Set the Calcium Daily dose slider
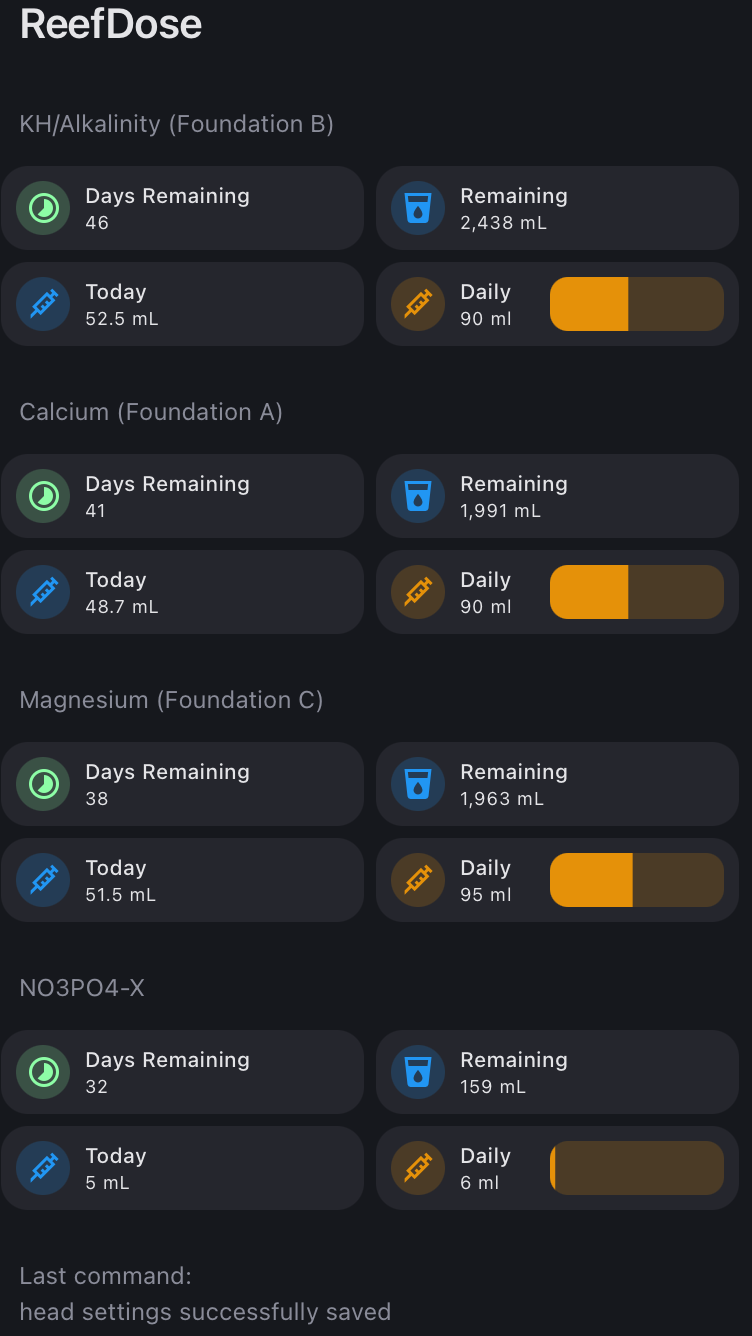 [x=637, y=592]
